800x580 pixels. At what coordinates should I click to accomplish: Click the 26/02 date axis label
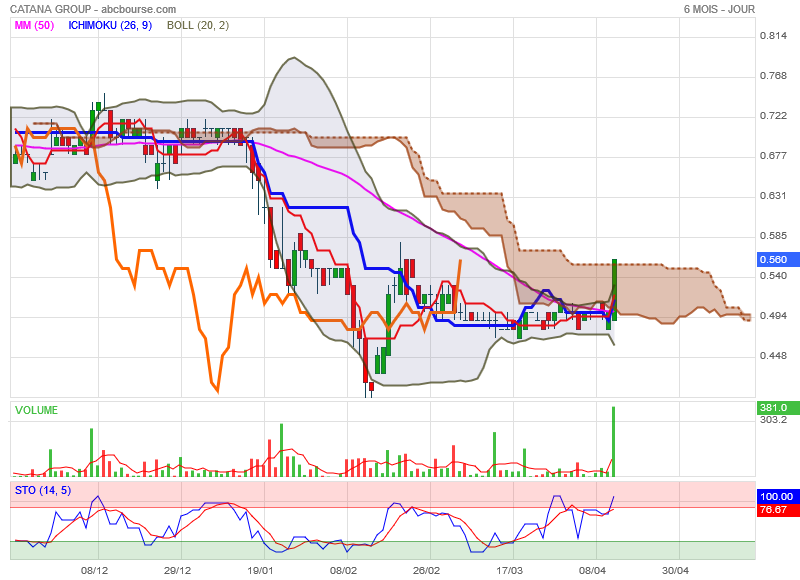[x=426, y=570]
